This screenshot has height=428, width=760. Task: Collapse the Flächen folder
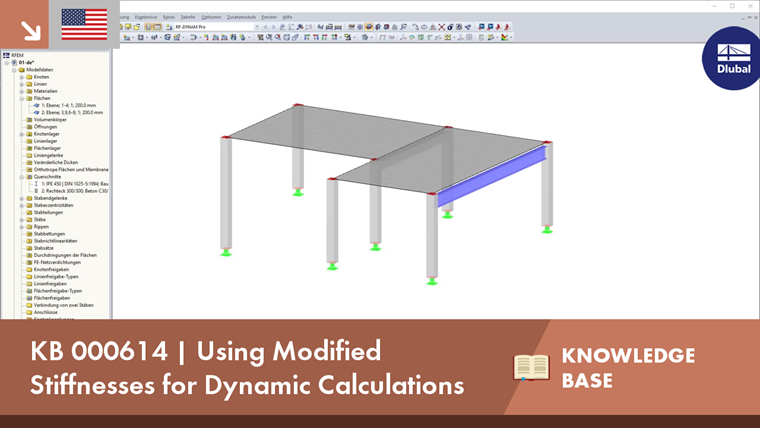click(x=21, y=98)
